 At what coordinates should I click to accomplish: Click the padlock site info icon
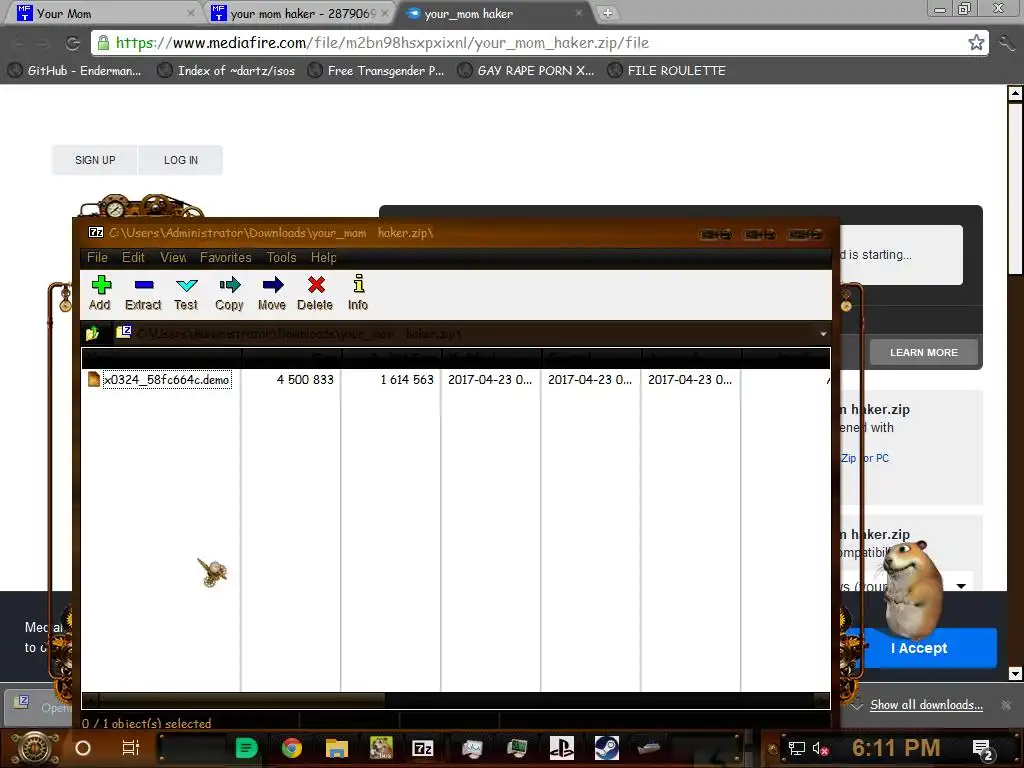(103, 43)
